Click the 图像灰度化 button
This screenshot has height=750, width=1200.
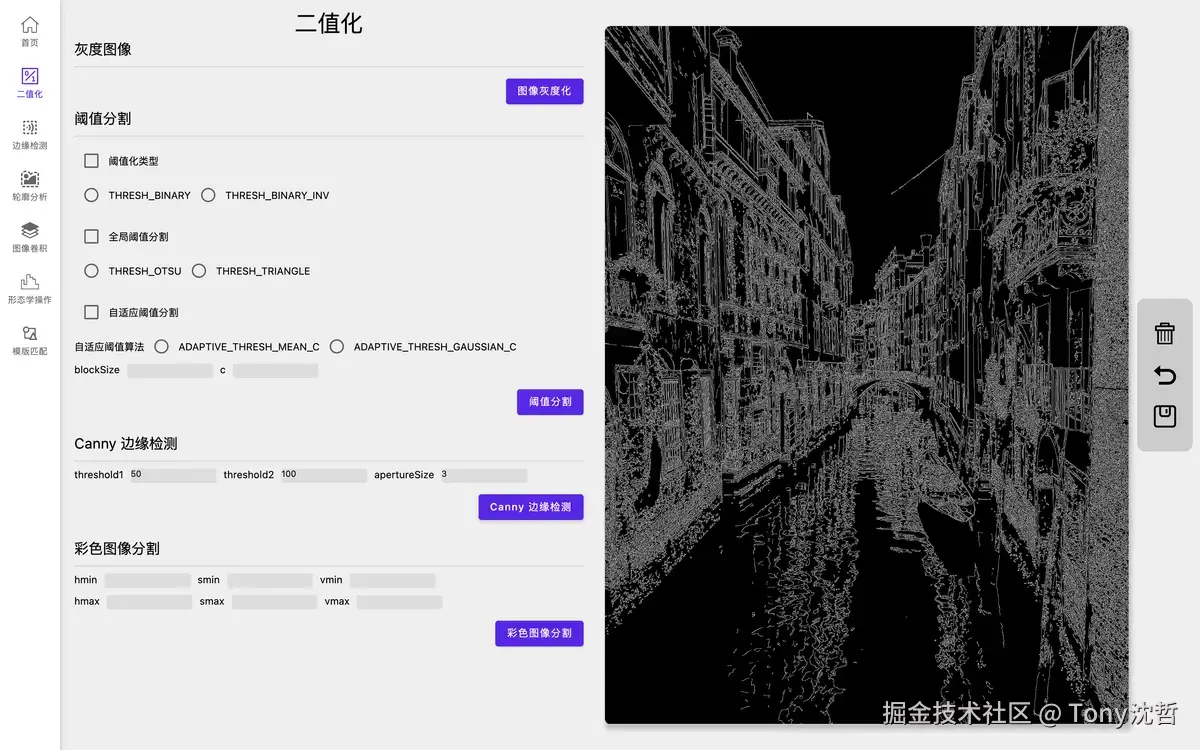pyautogui.click(x=544, y=91)
